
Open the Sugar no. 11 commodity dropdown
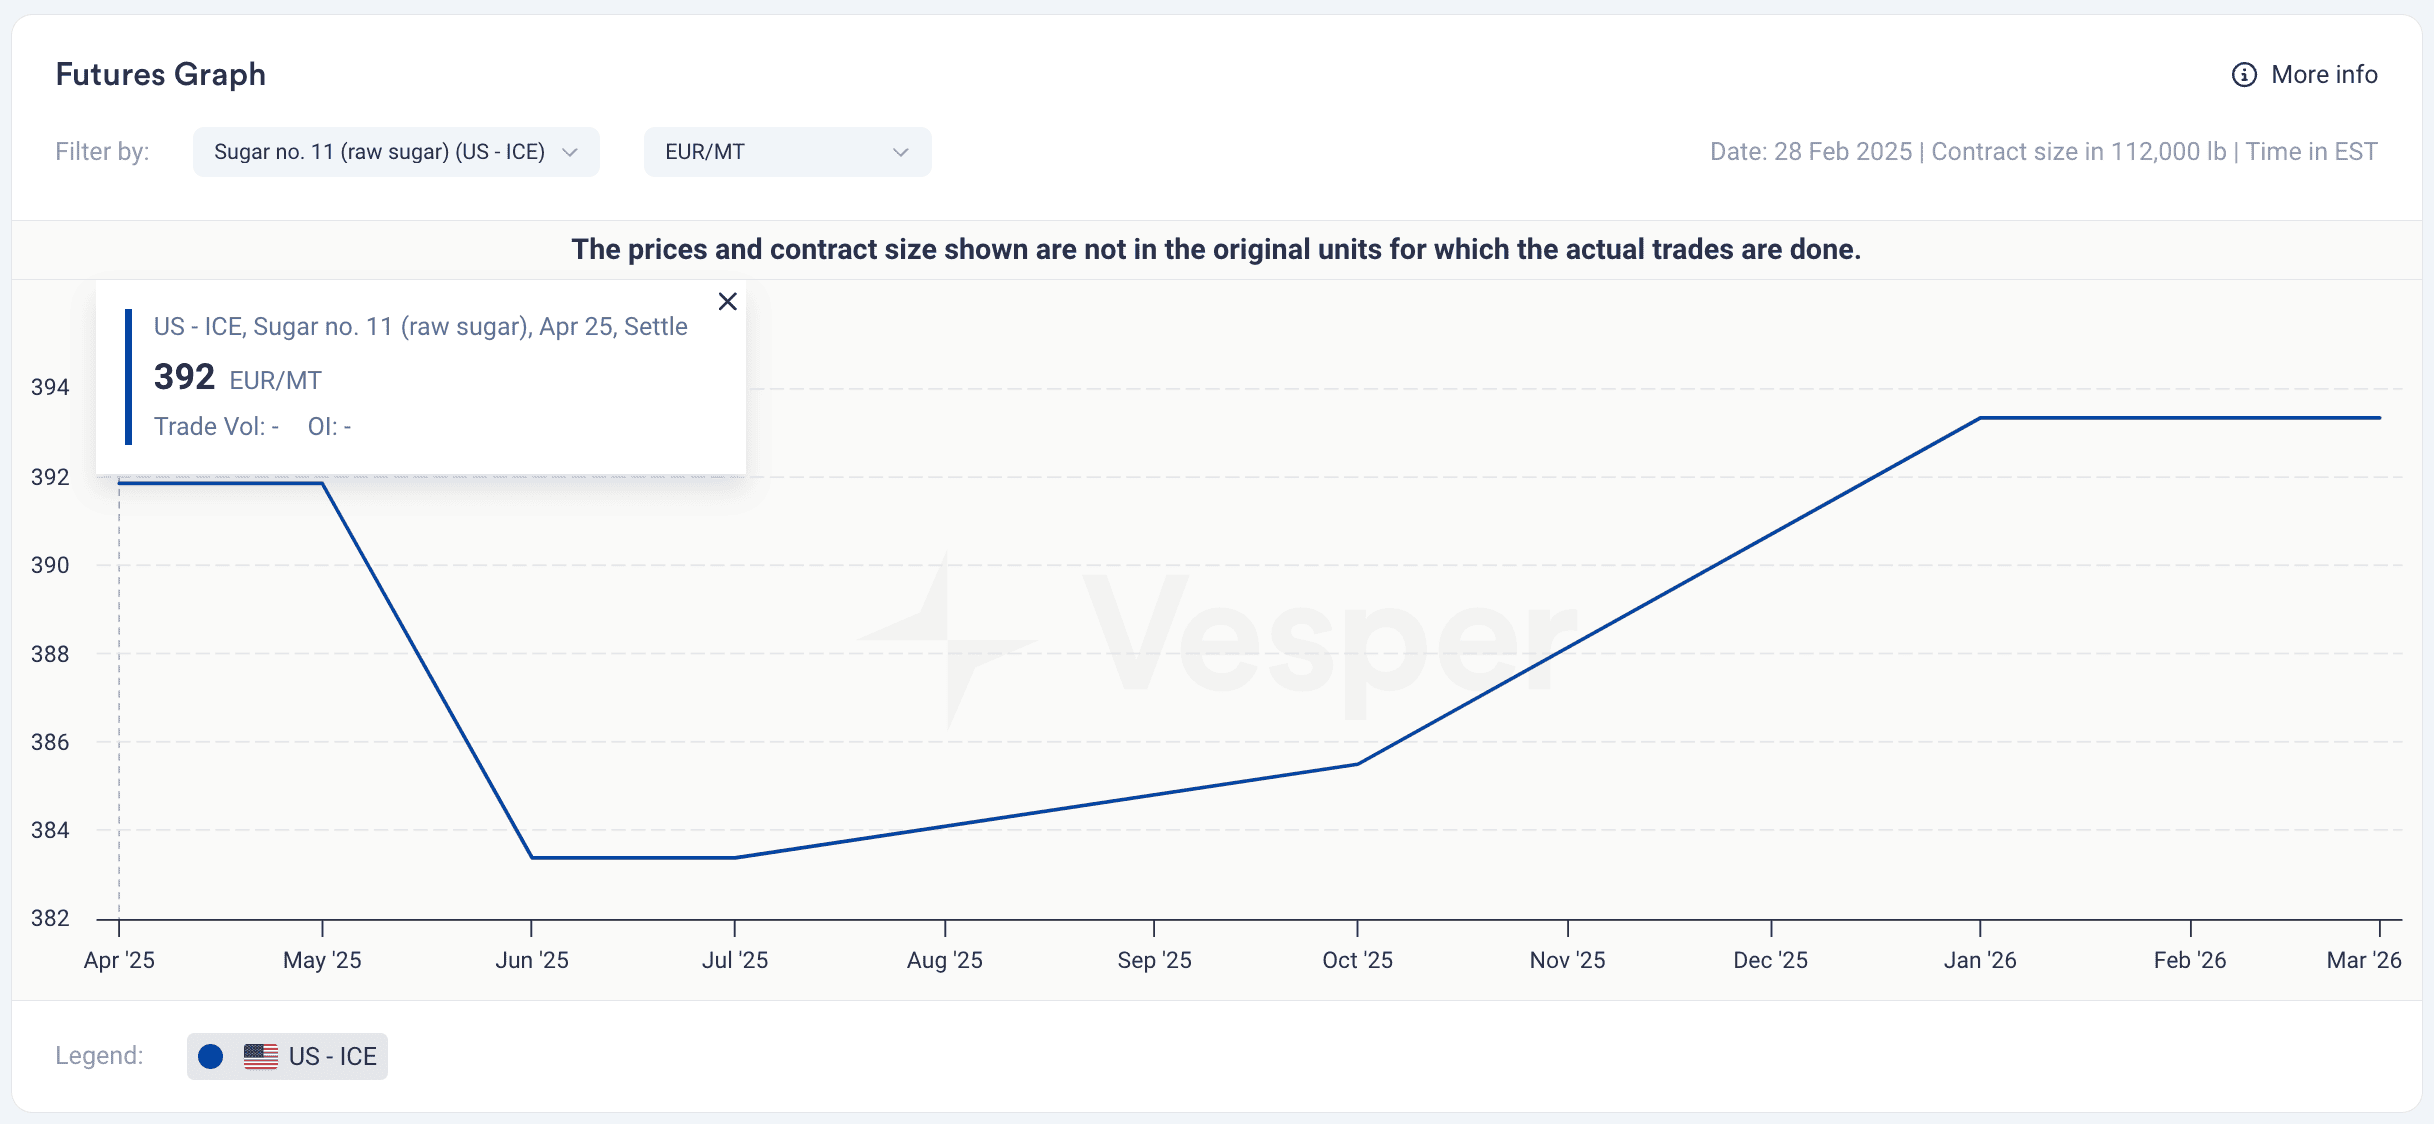(396, 152)
